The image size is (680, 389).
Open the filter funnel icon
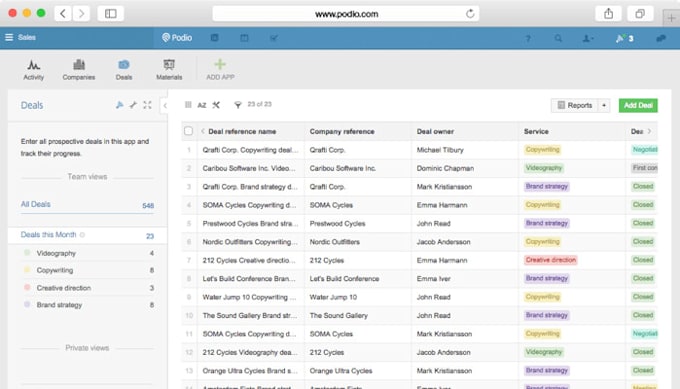[238, 105]
